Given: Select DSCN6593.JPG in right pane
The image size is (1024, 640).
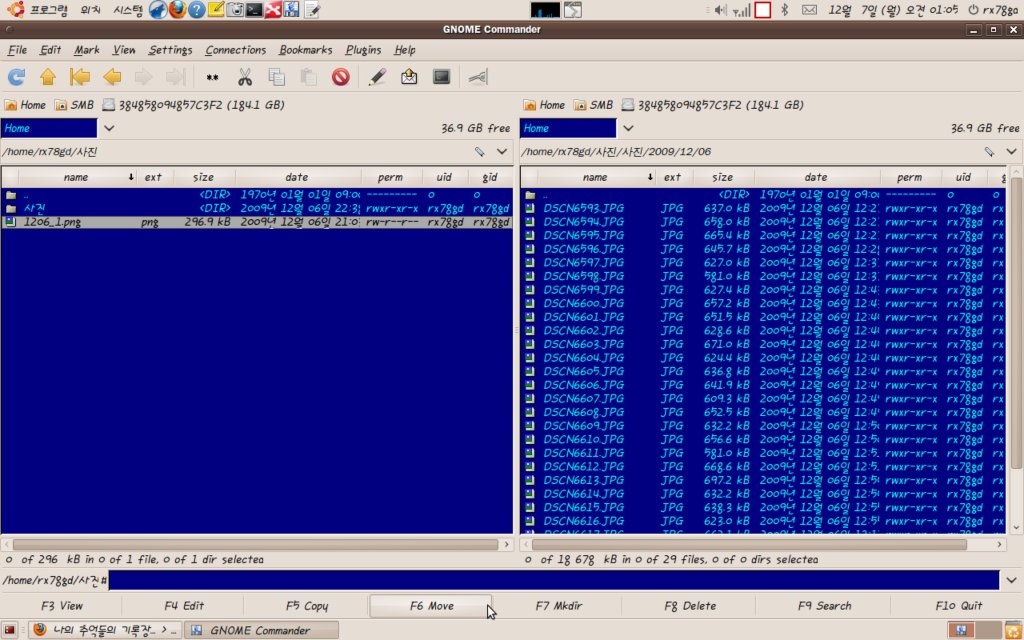Looking at the screenshot, I should 762,208.
